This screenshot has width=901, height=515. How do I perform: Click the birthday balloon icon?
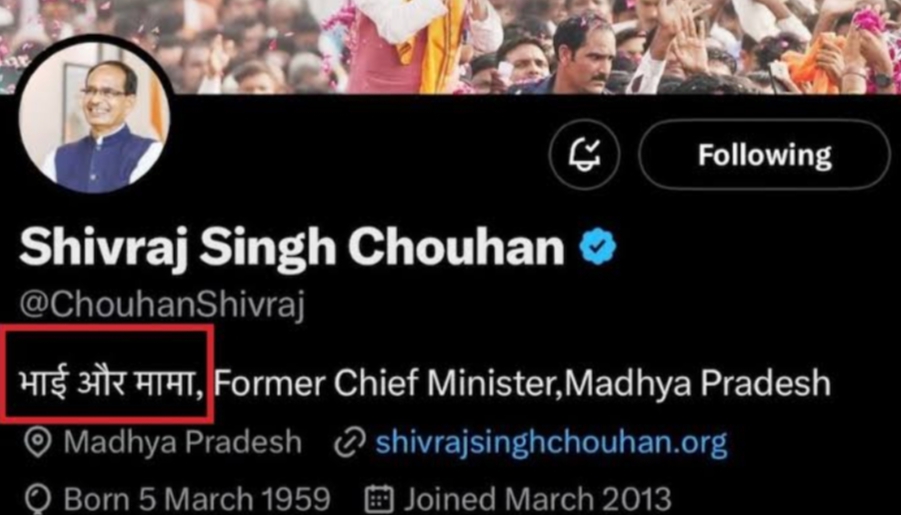37,498
